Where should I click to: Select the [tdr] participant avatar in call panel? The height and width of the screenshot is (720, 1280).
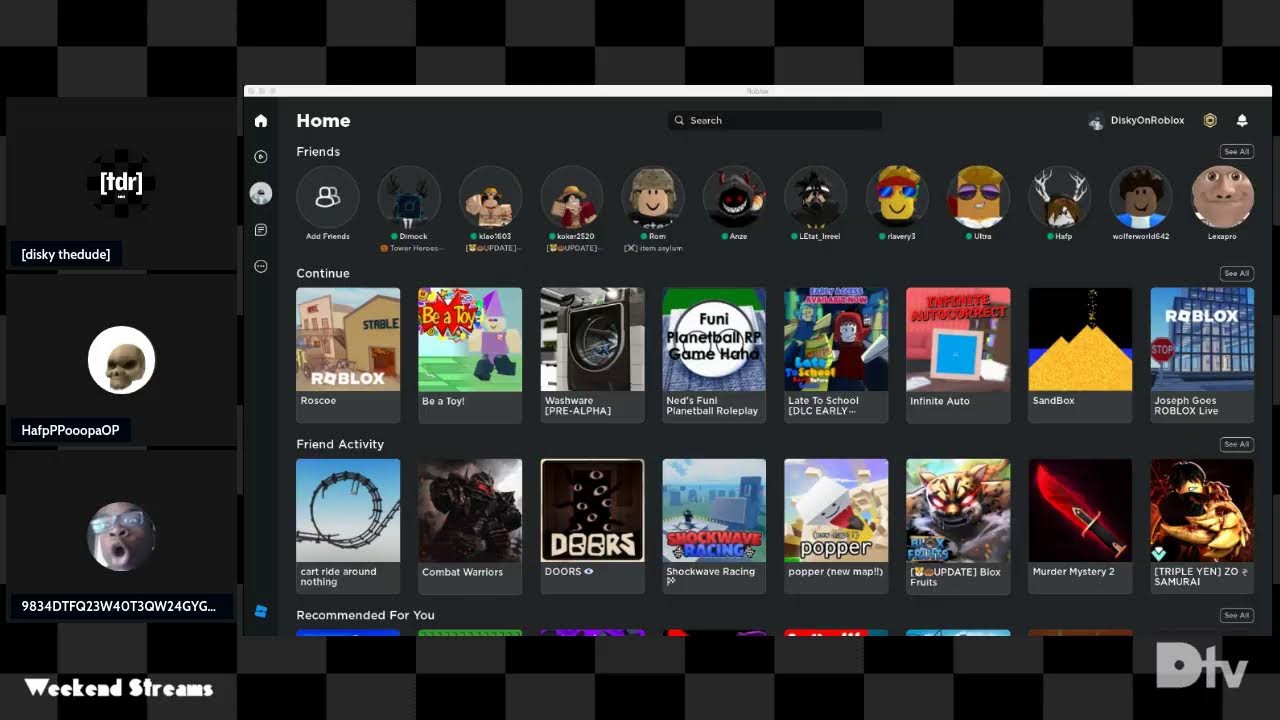[121, 183]
